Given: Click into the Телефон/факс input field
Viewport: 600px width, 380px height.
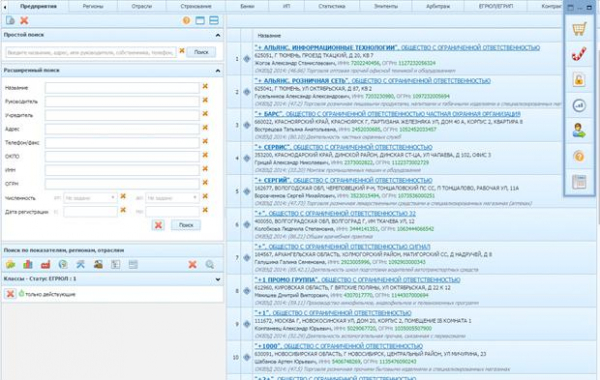Looking at the screenshot, I should [122, 142].
